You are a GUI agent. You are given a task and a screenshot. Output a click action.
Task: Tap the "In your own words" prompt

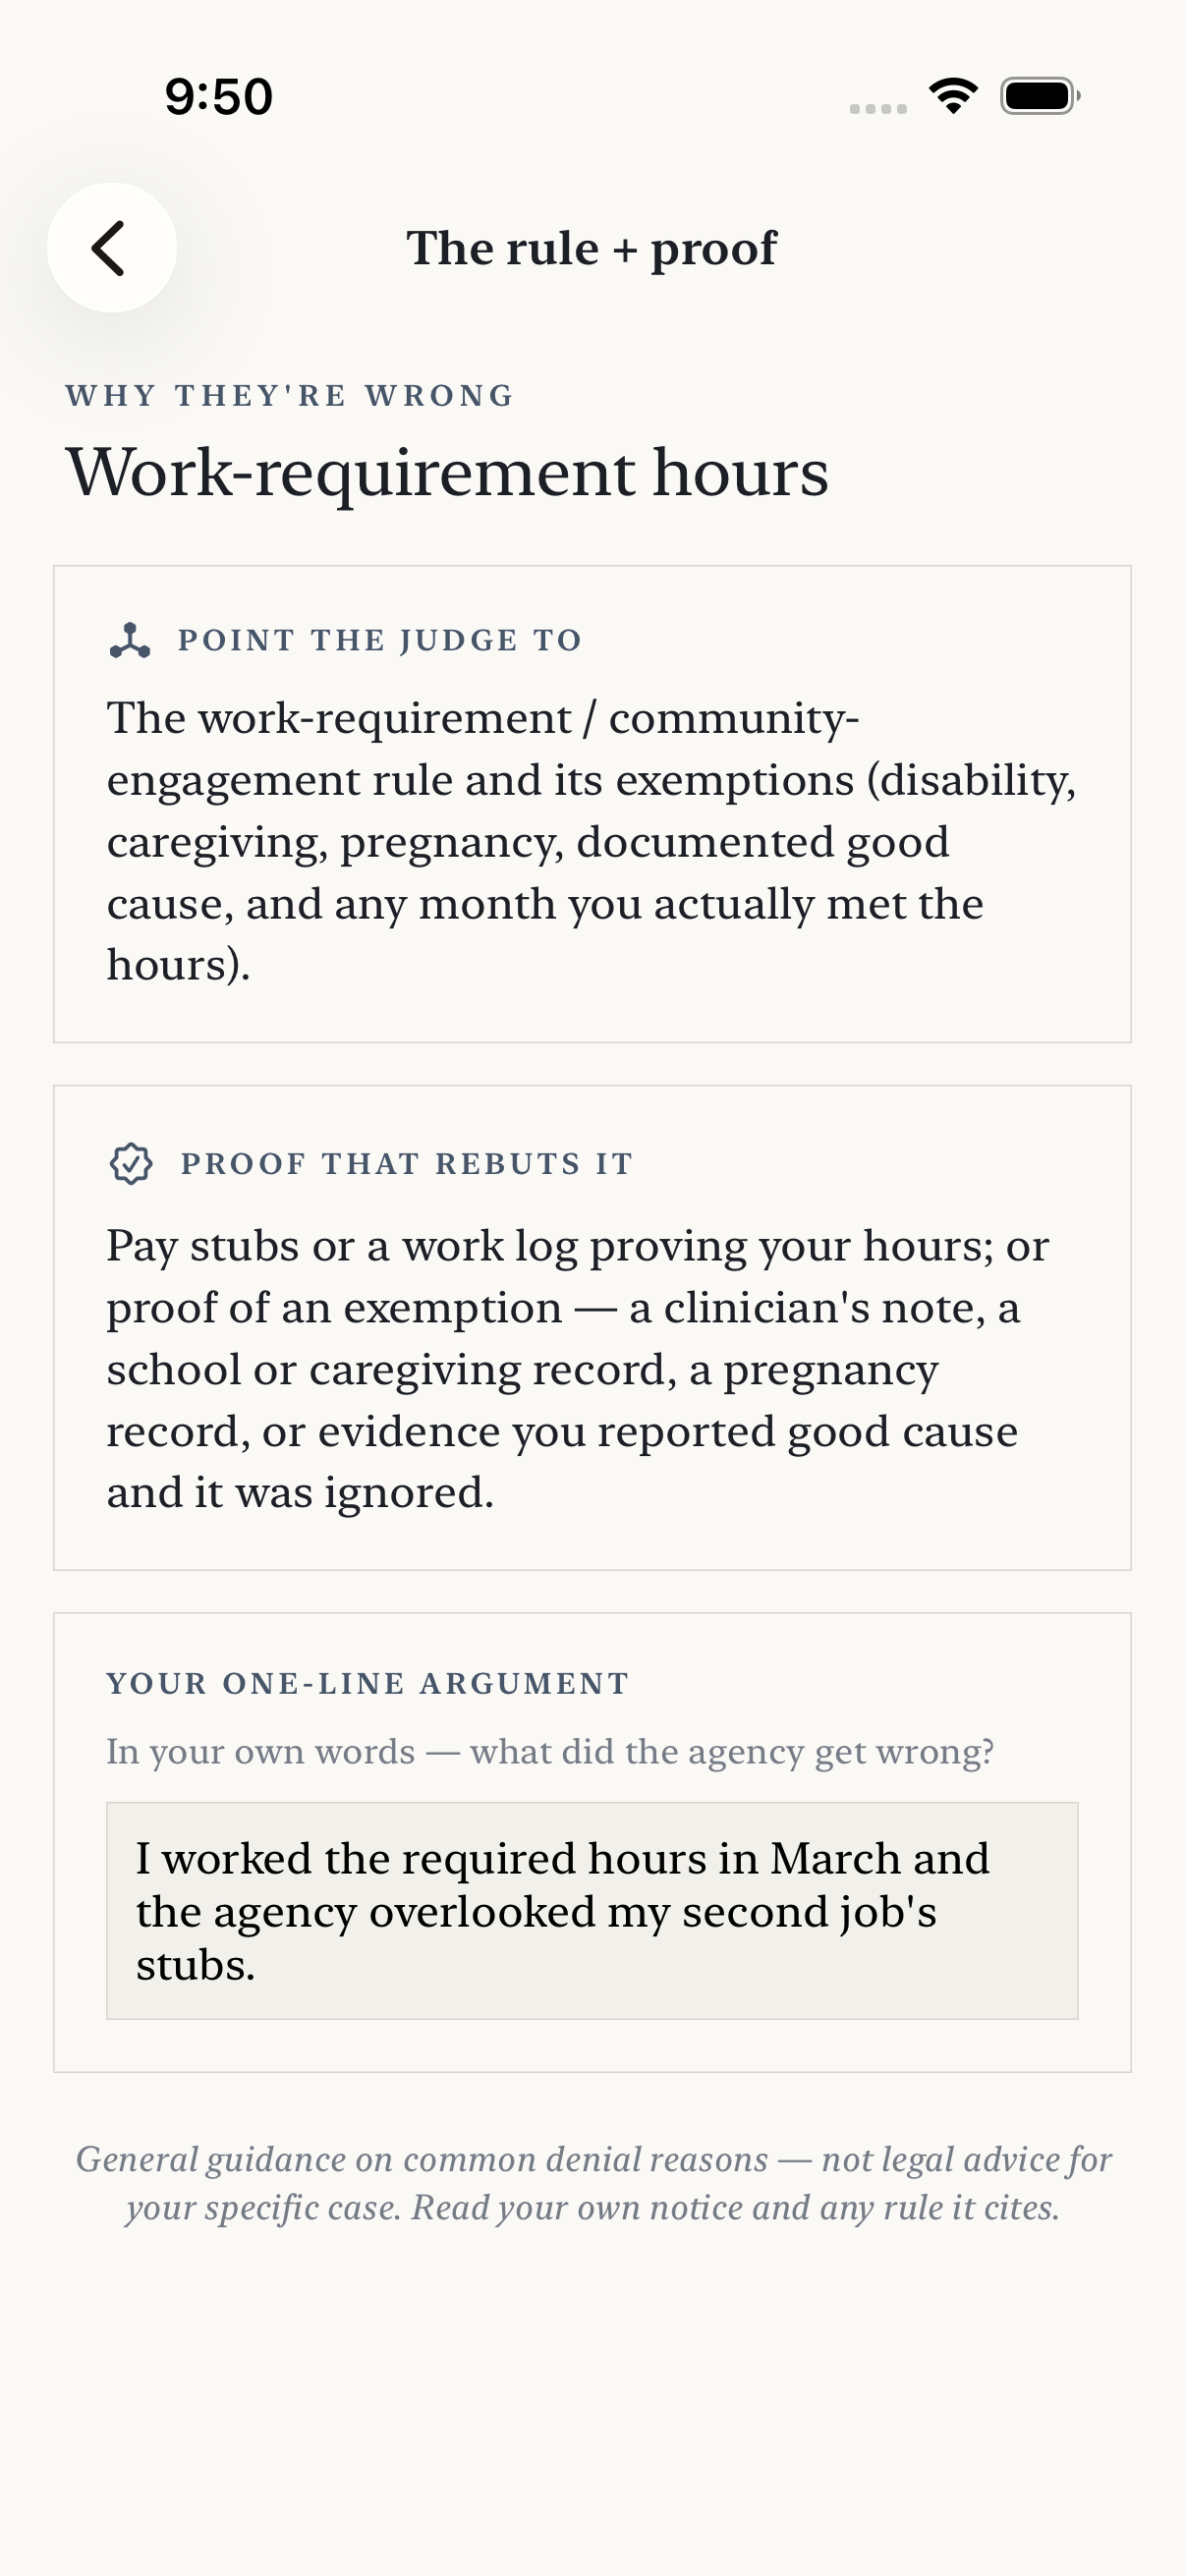pos(550,1752)
